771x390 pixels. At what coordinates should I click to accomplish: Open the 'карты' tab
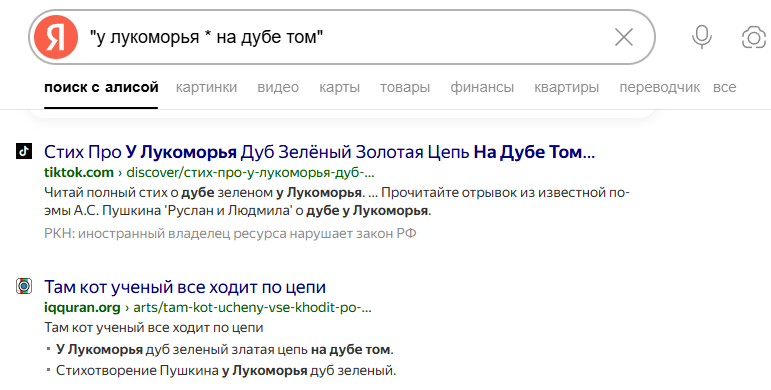[339, 88]
